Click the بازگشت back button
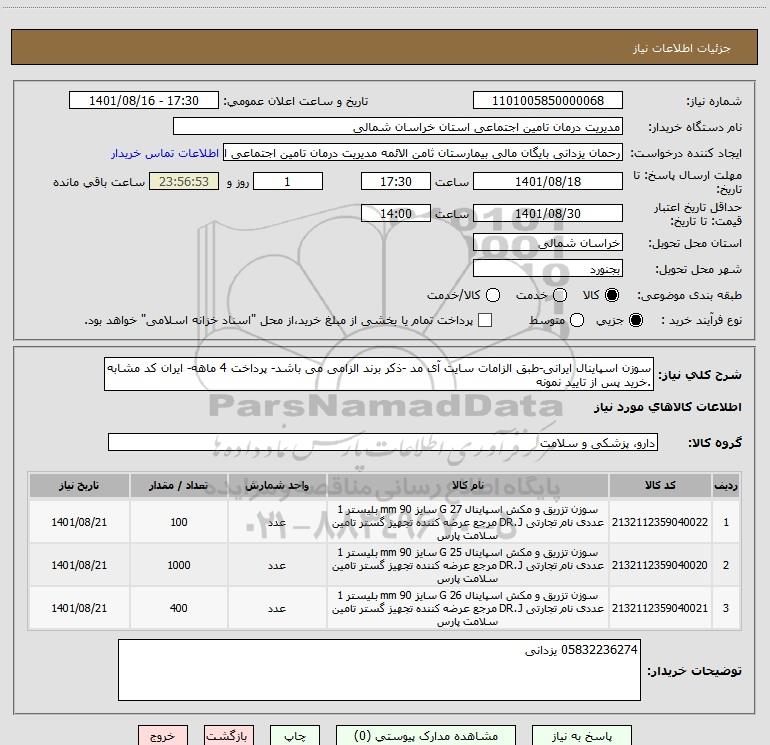The image size is (770, 745). click(229, 736)
